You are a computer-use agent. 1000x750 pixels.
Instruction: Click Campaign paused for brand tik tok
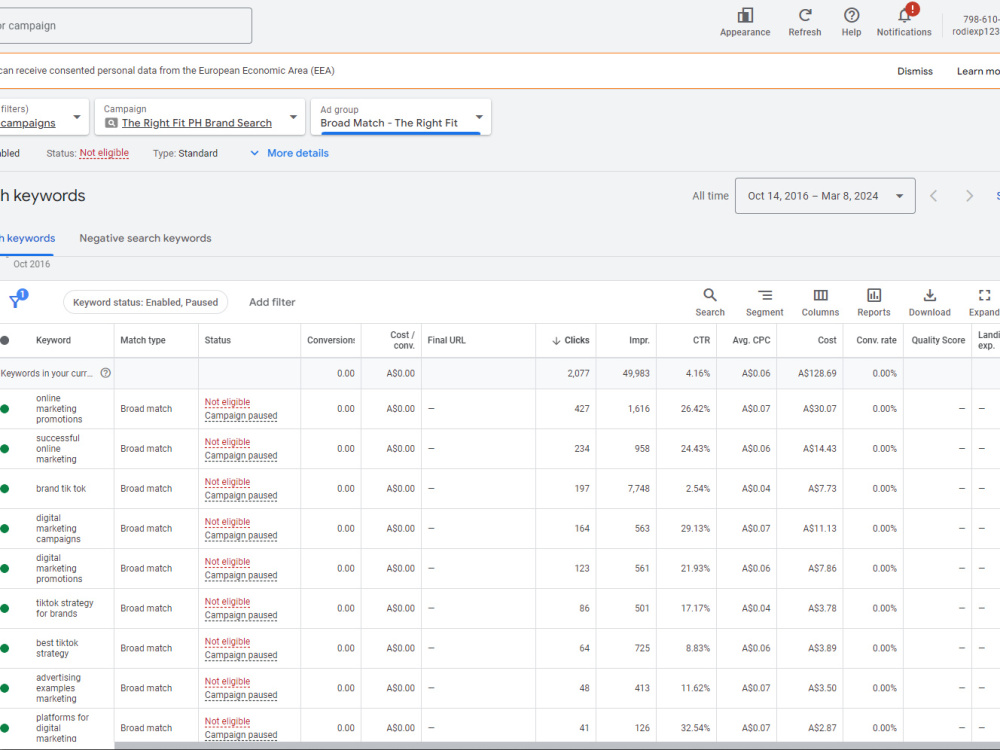pos(240,496)
